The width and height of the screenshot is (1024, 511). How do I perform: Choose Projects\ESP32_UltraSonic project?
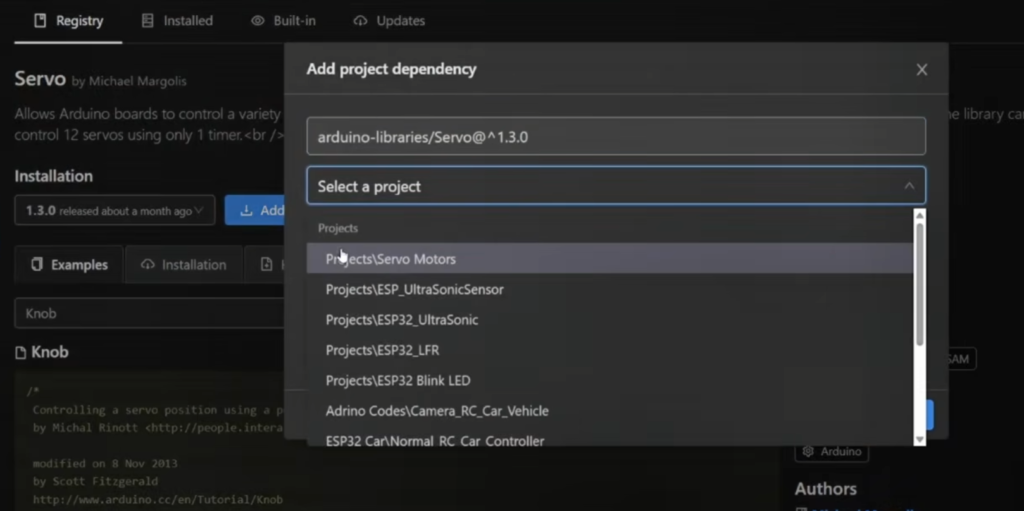click(610, 320)
